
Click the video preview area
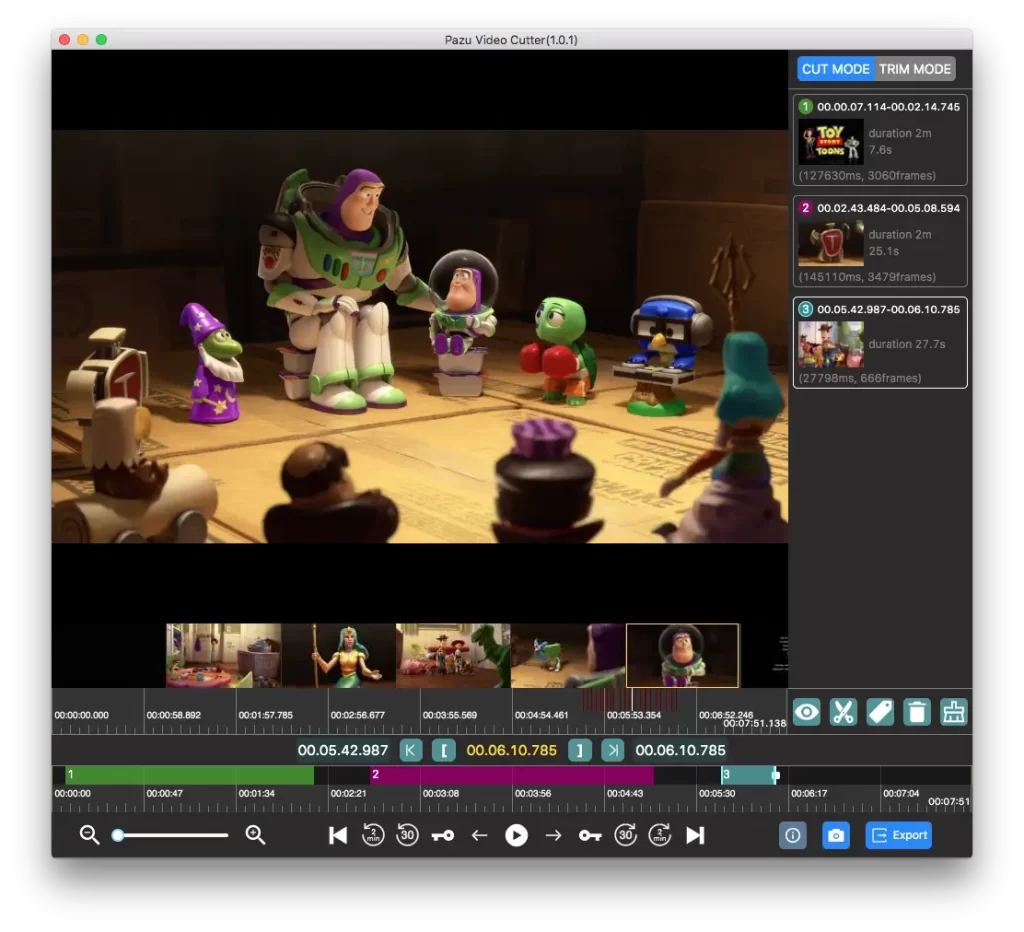click(x=420, y=336)
